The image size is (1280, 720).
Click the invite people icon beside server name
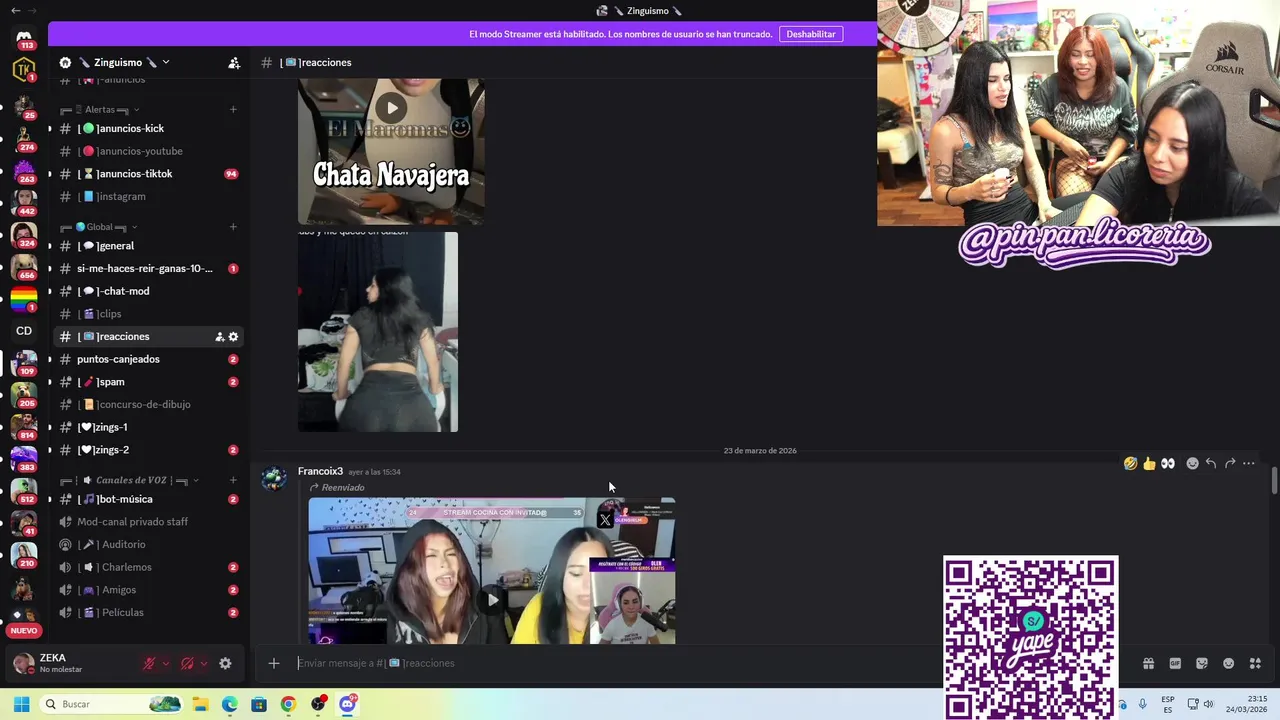(233, 62)
